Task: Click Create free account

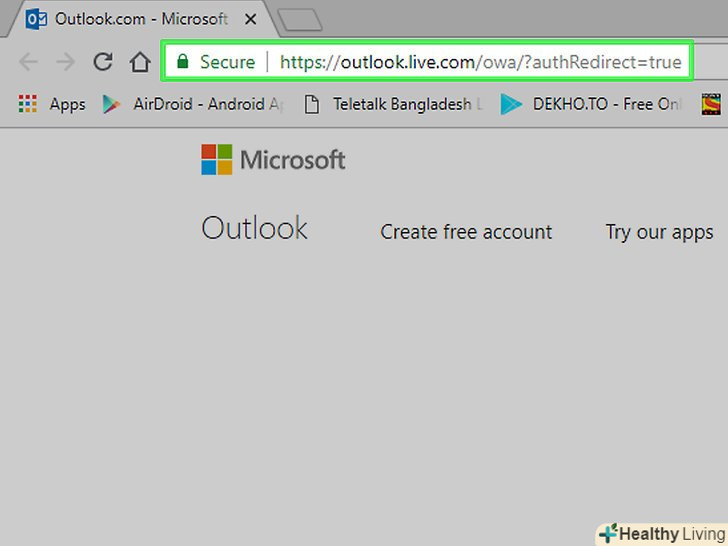Action: (466, 232)
